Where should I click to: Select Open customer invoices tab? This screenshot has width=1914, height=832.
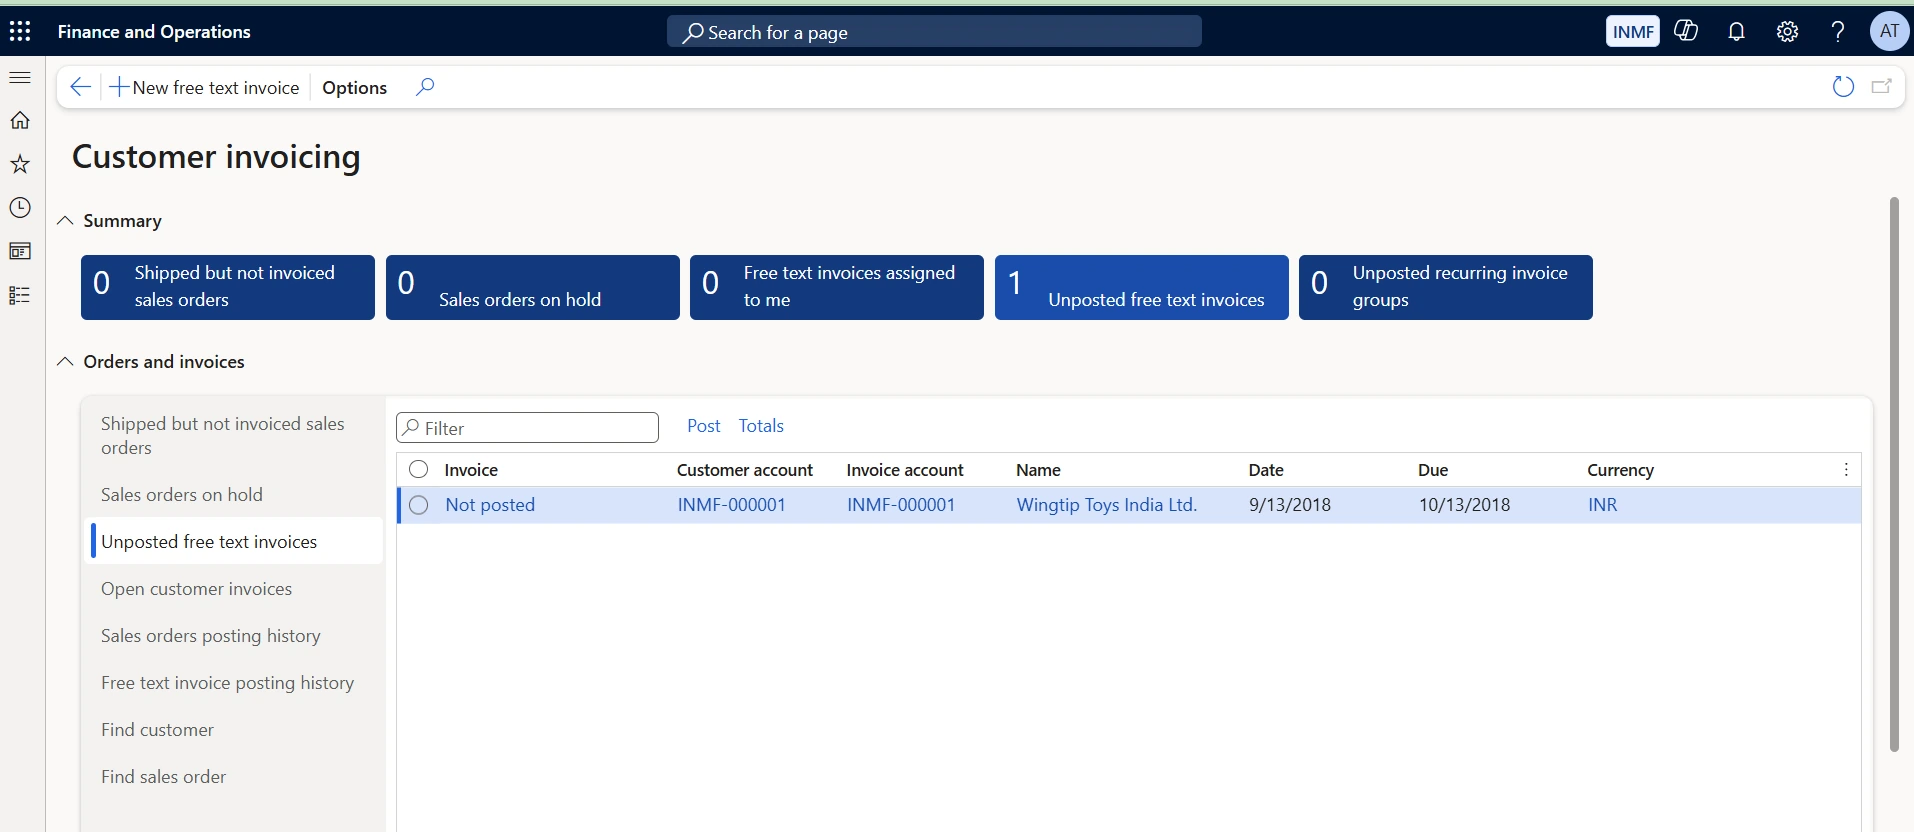[x=233, y=588]
